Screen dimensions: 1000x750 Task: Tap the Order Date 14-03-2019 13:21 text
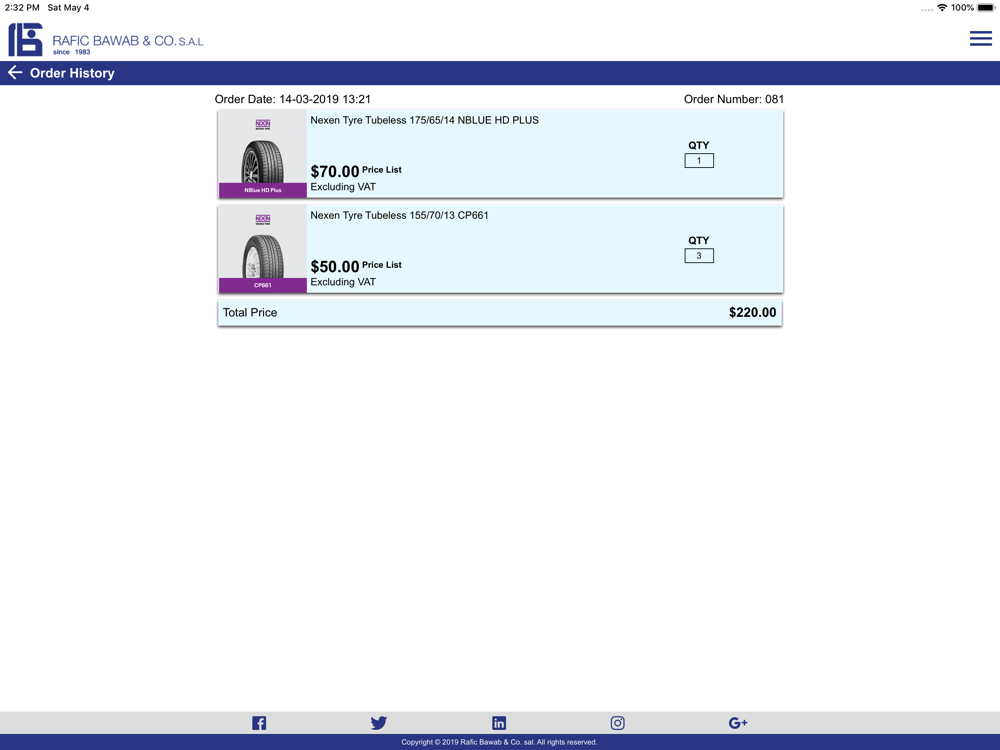[x=293, y=99]
